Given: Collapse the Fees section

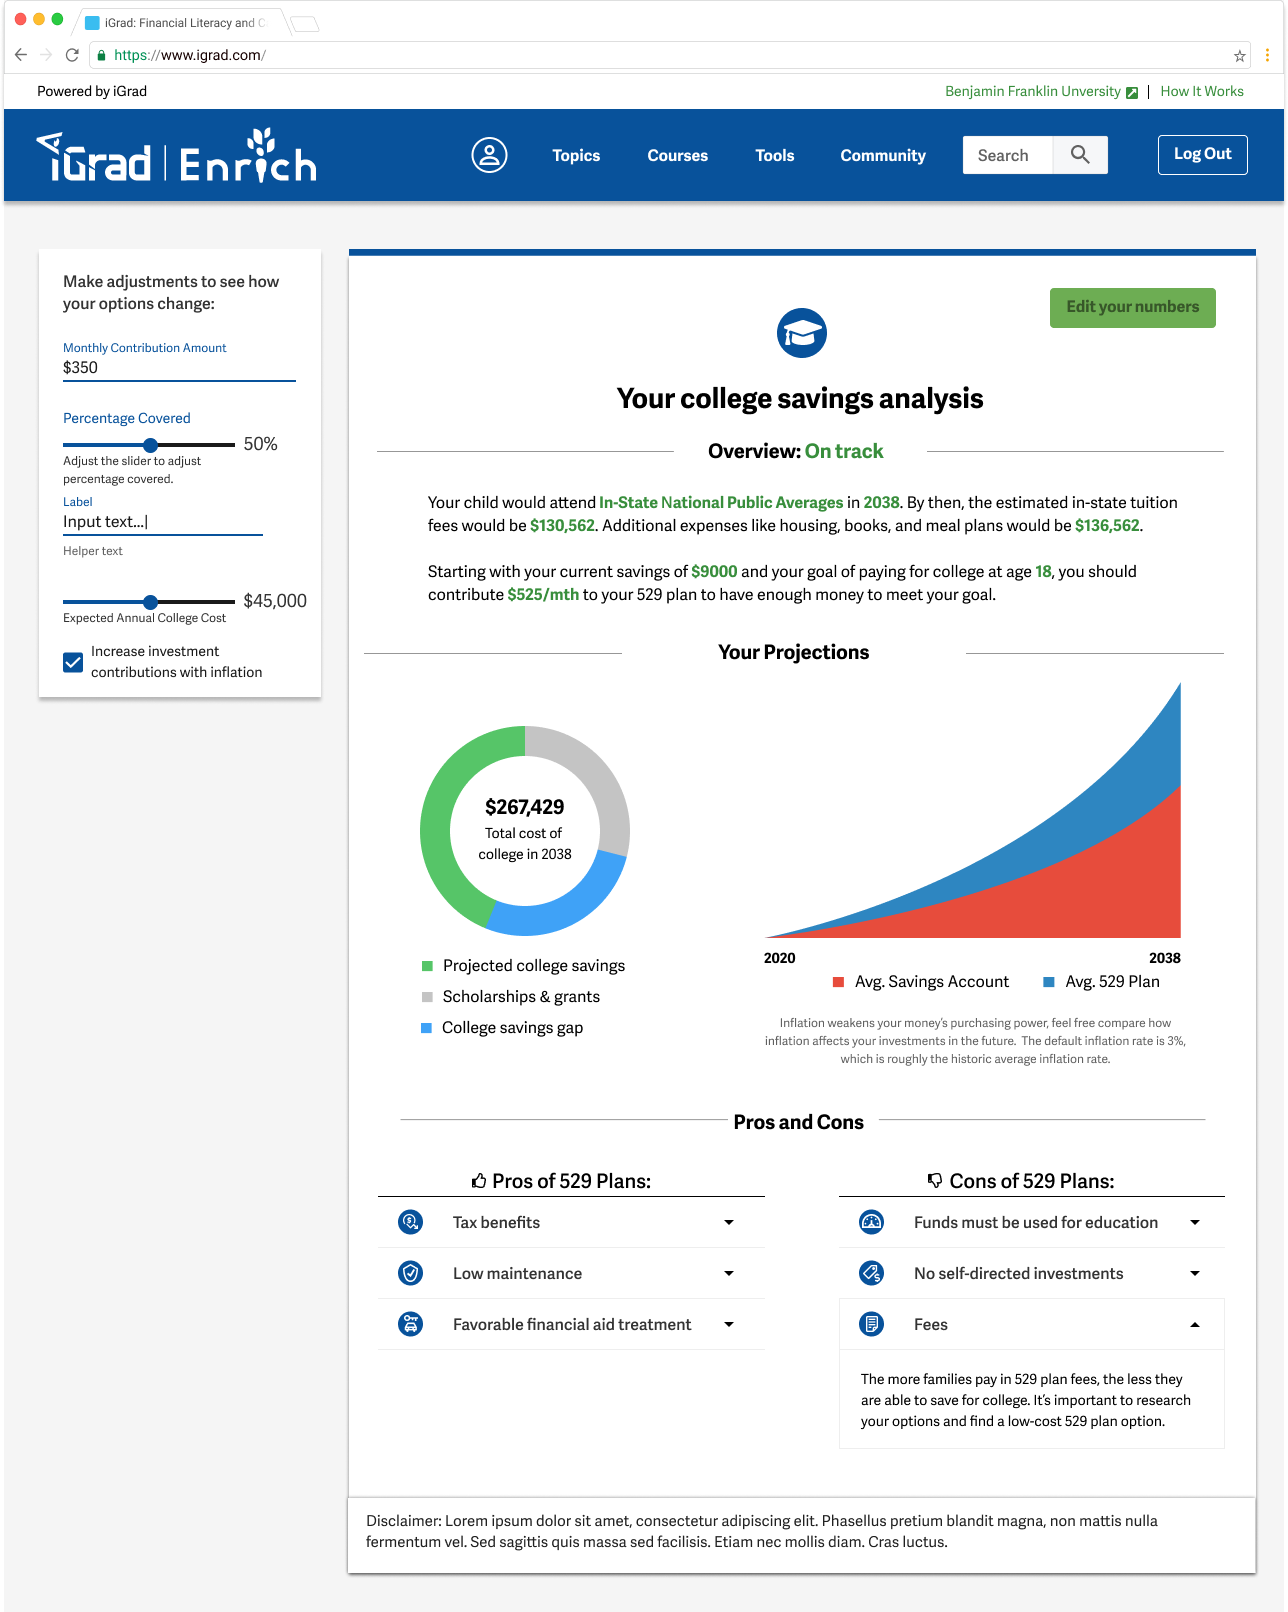Looking at the screenshot, I should [x=1195, y=1324].
